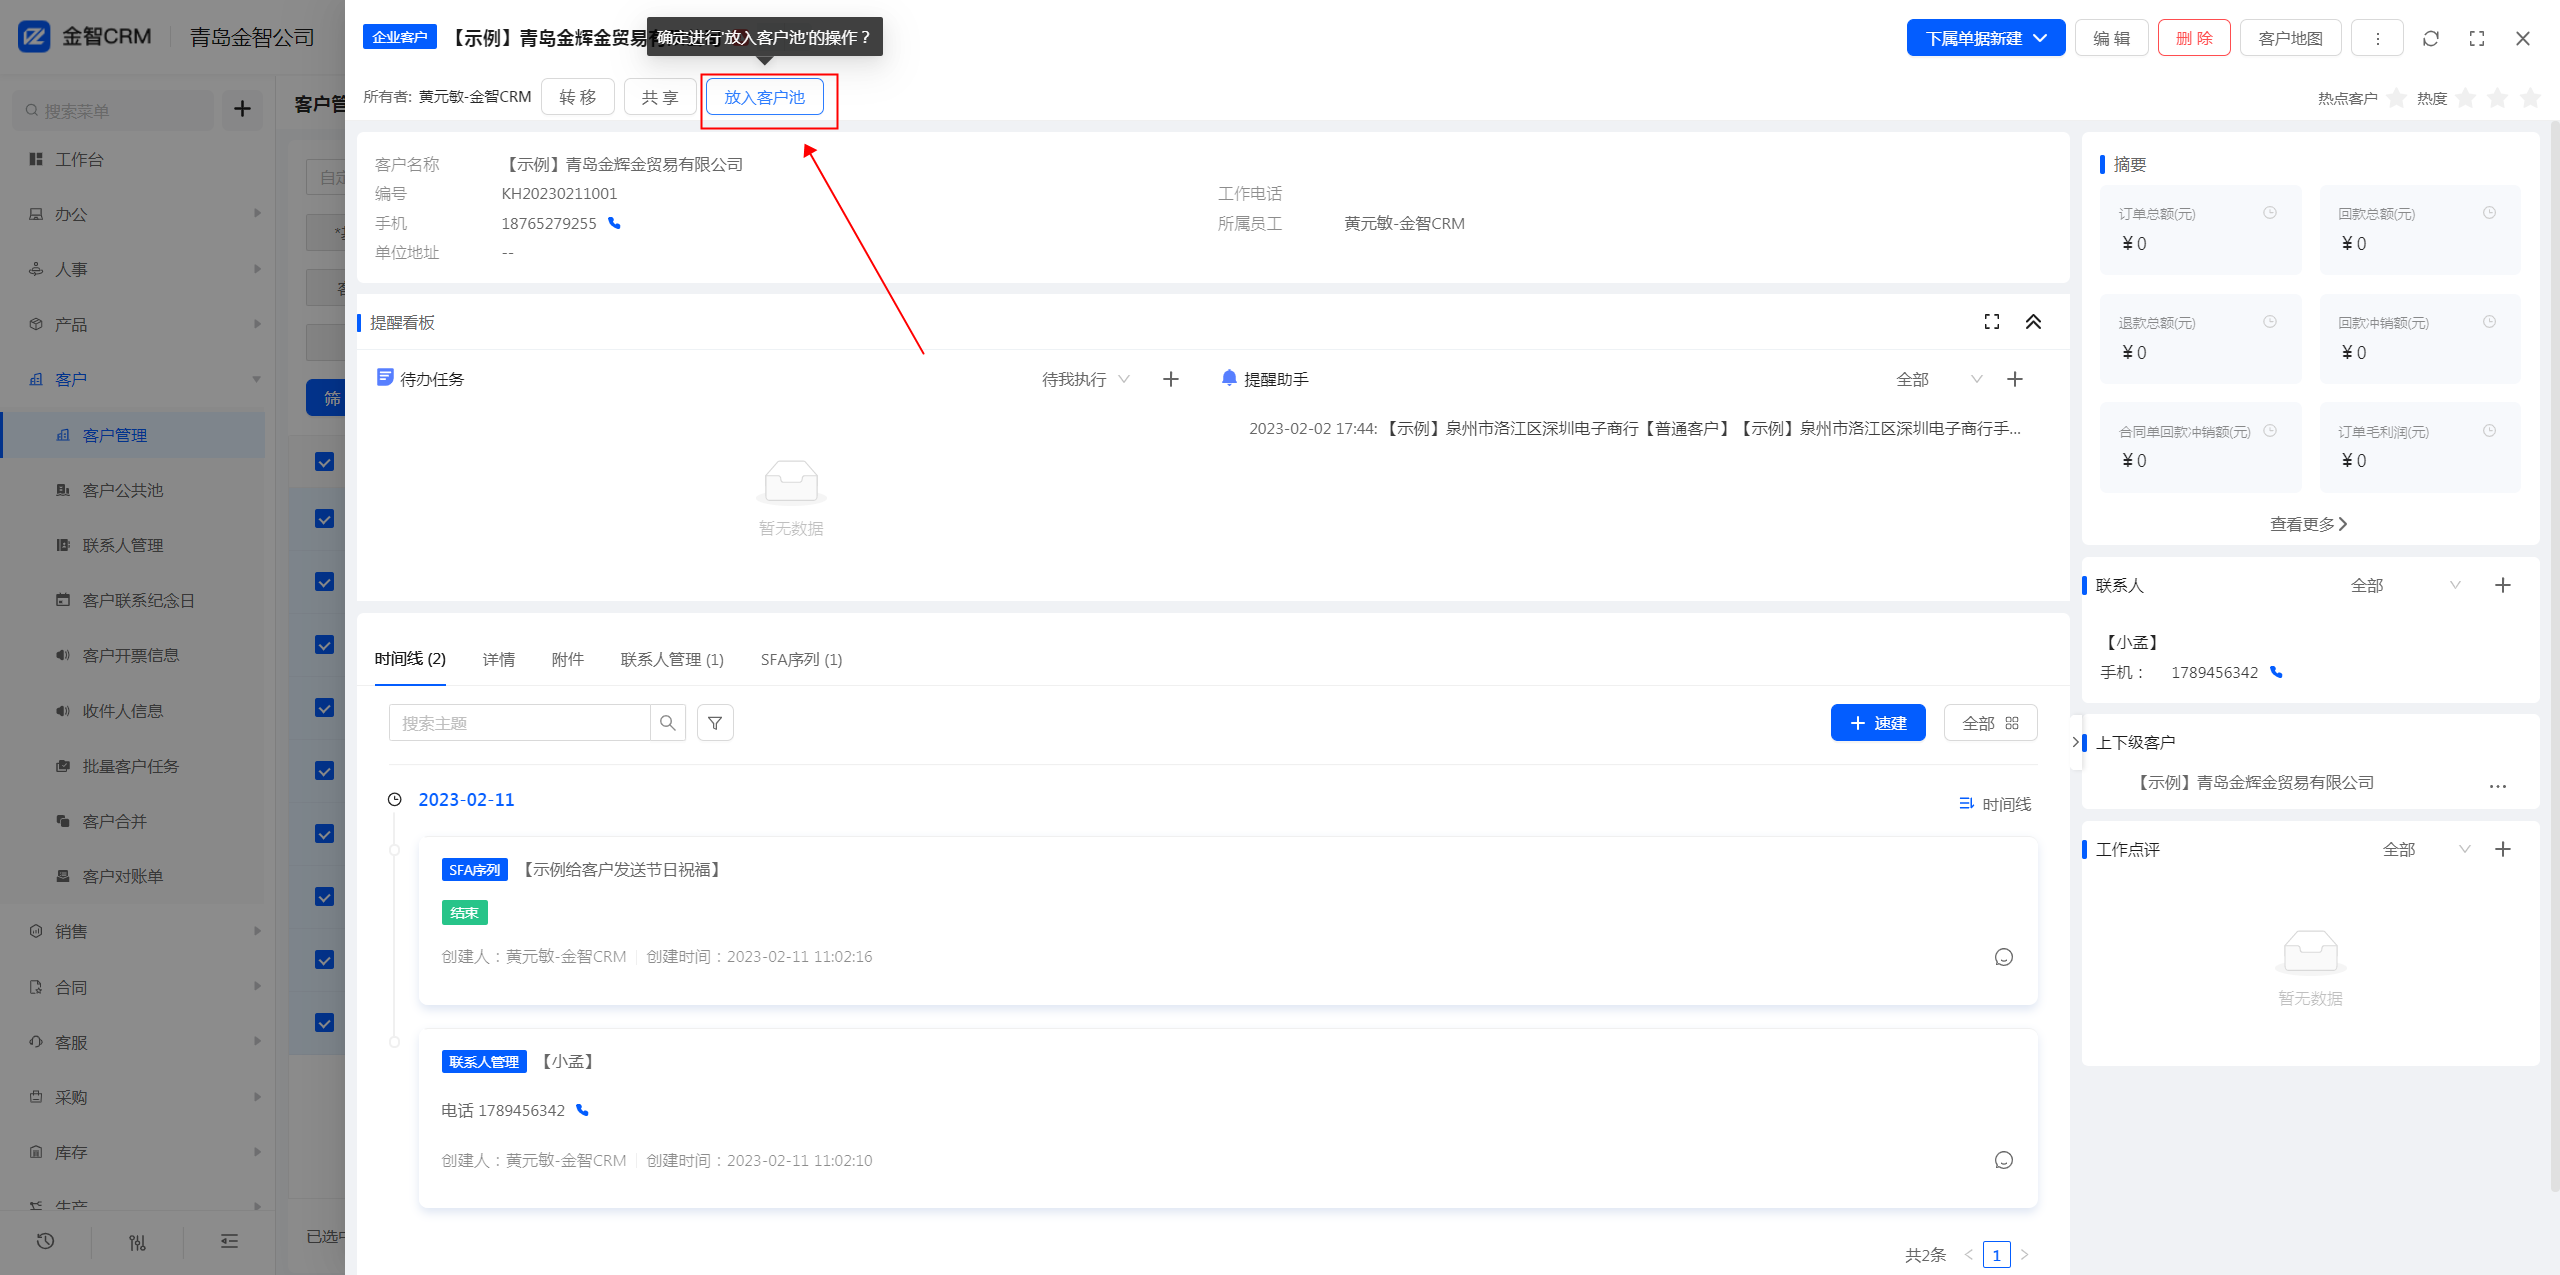Click the plus button beside 搜索菜单
Image resolution: width=2560 pixels, height=1275 pixels.
pyautogui.click(x=242, y=109)
